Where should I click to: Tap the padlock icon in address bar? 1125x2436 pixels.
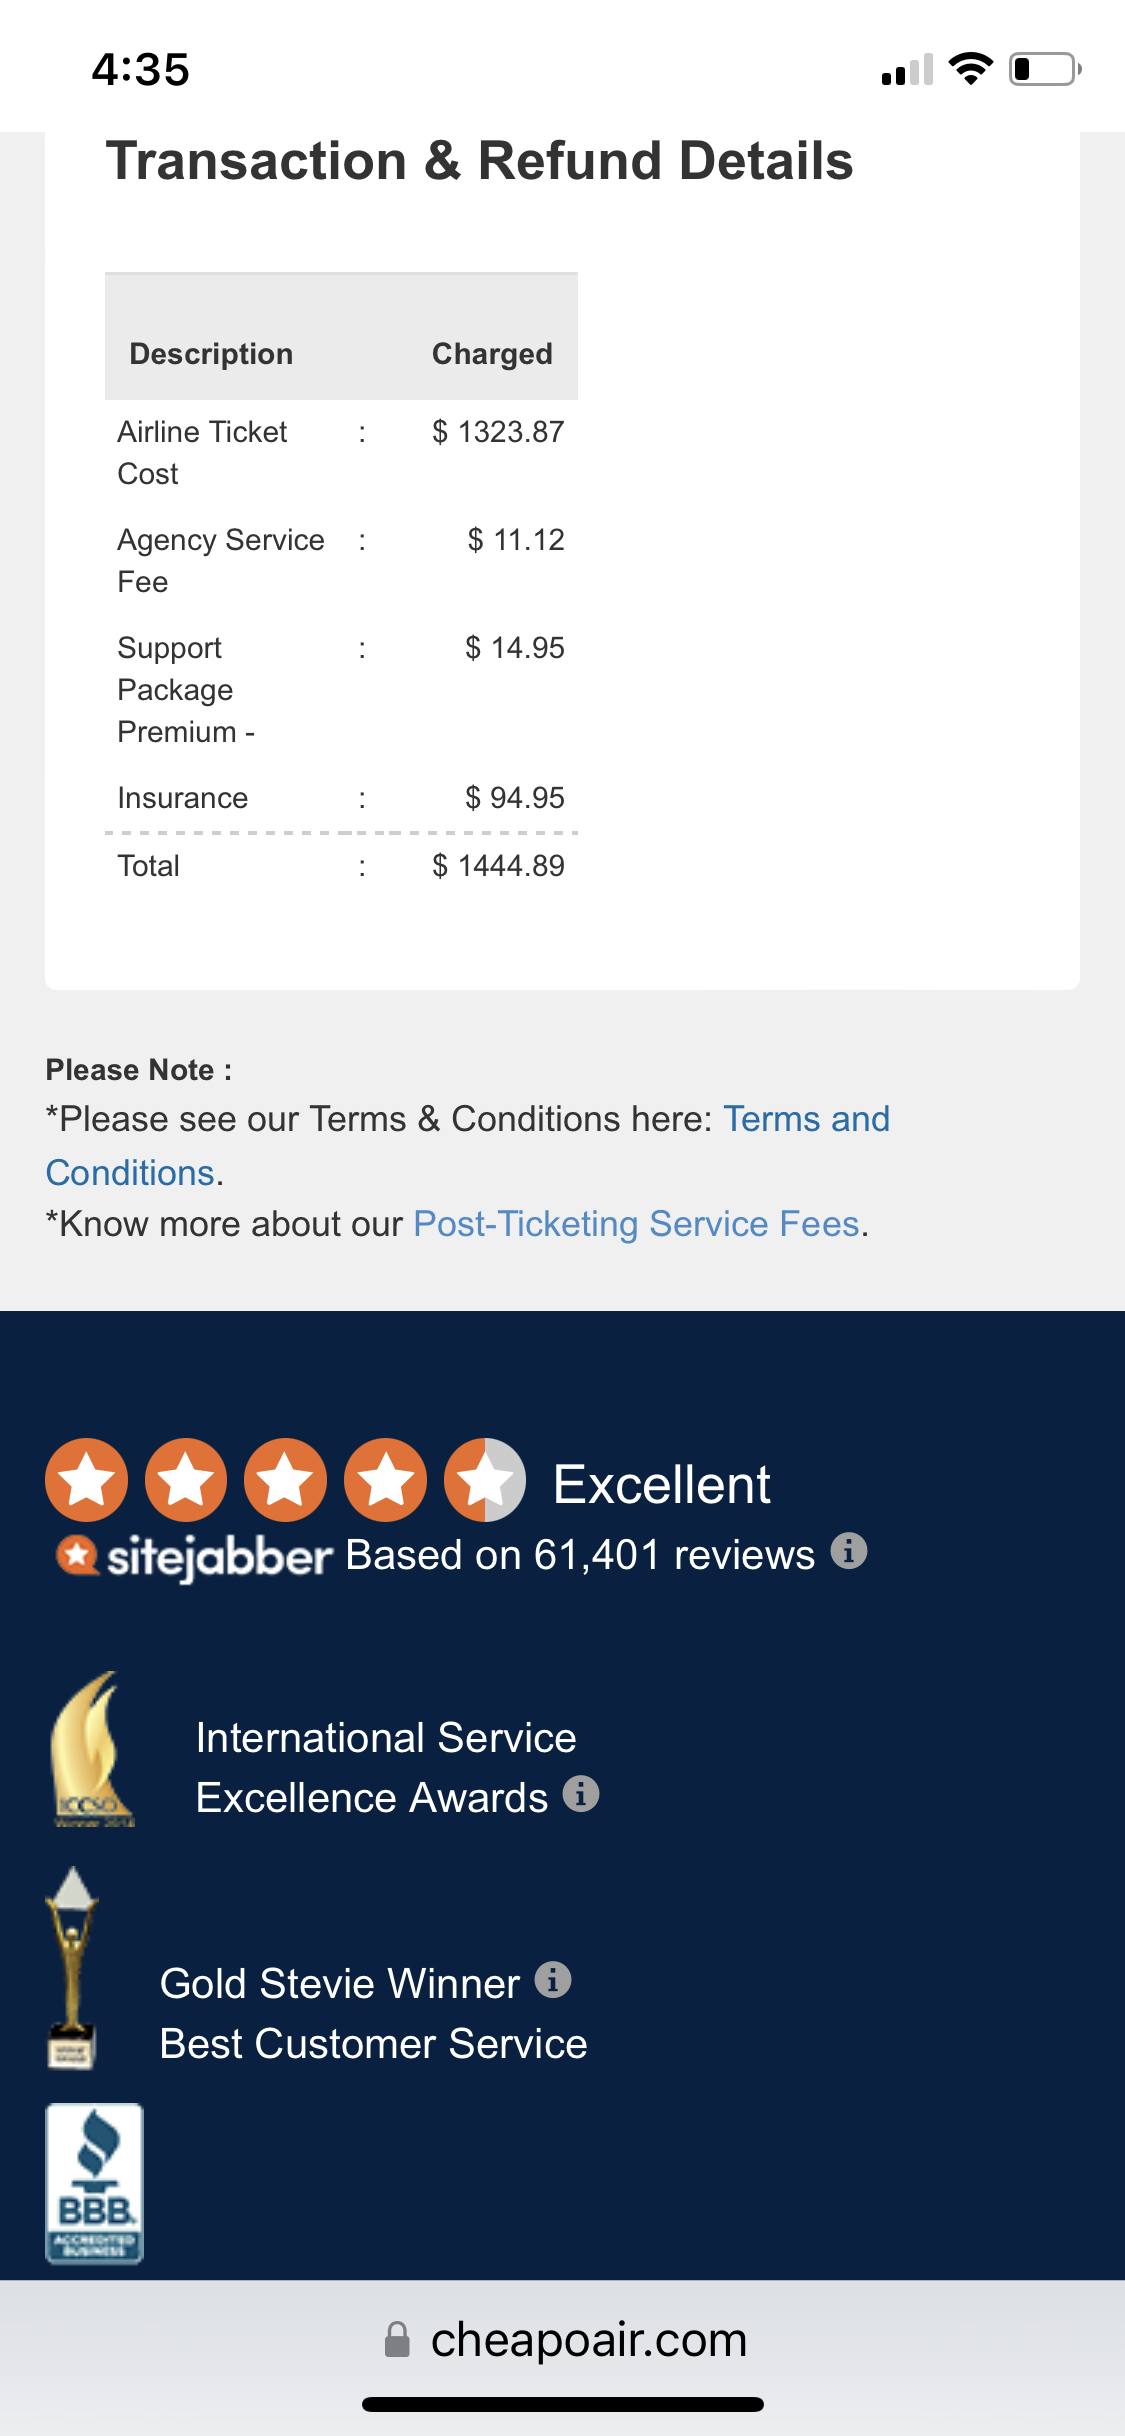[397, 2340]
